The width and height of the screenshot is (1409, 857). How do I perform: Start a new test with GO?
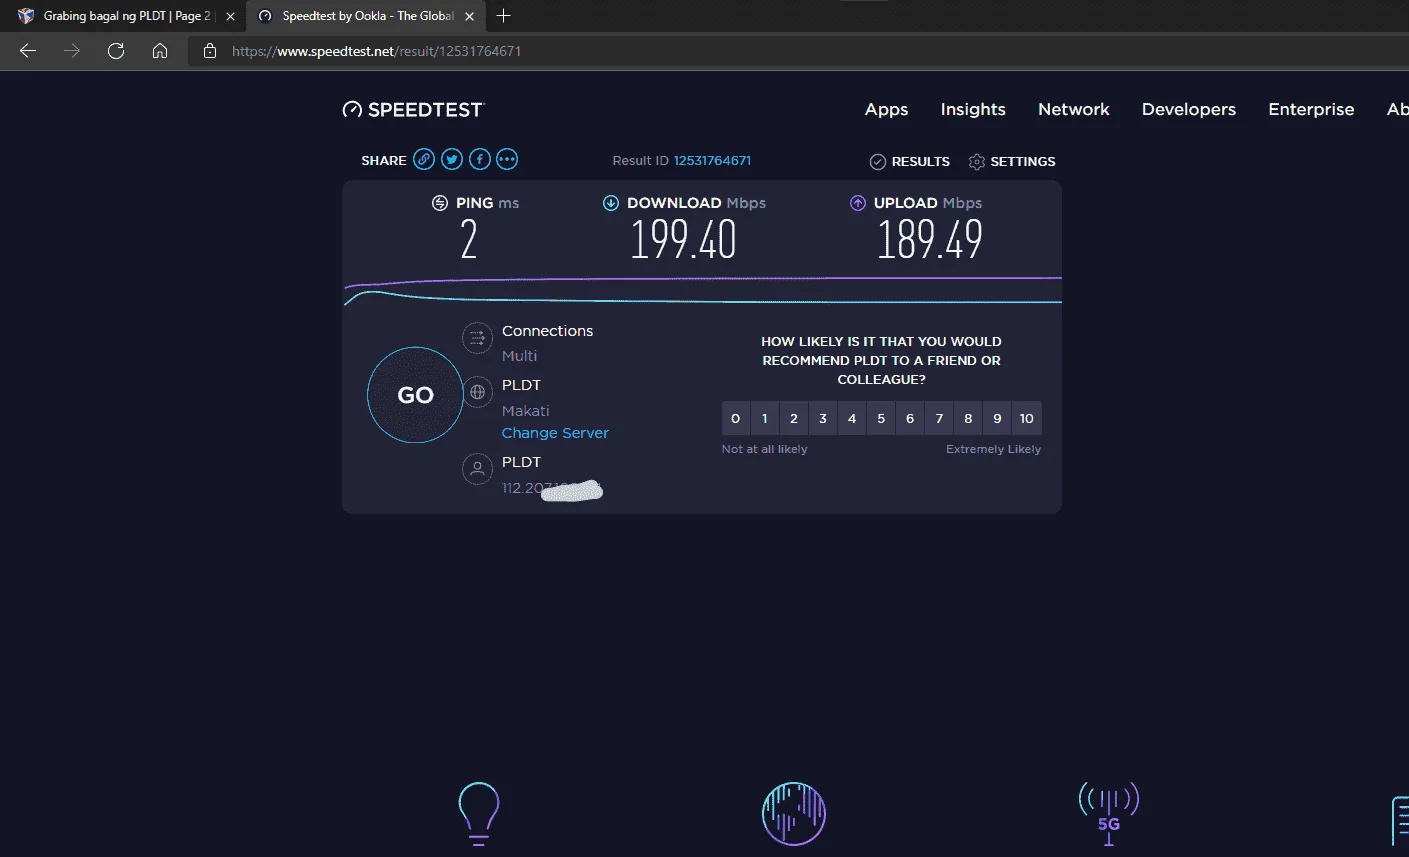pyautogui.click(x=415, y=395)
